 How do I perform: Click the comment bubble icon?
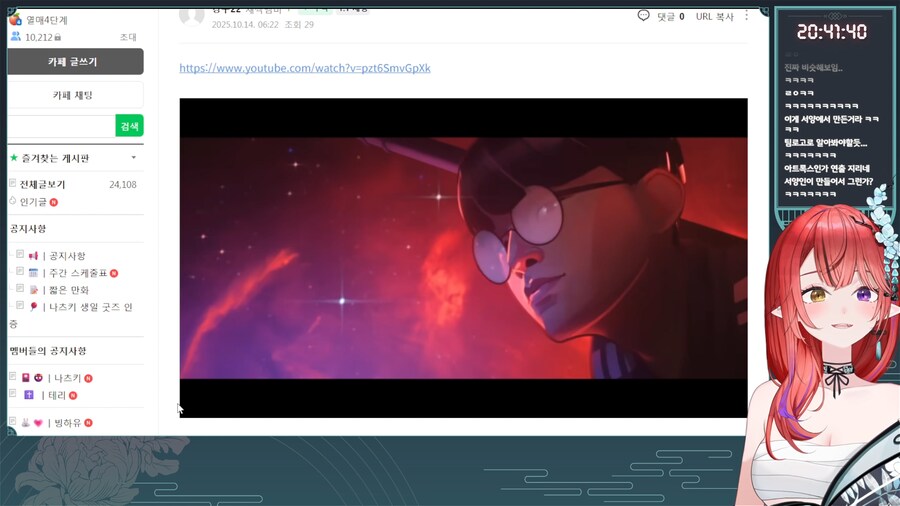[x=643, y=16]
